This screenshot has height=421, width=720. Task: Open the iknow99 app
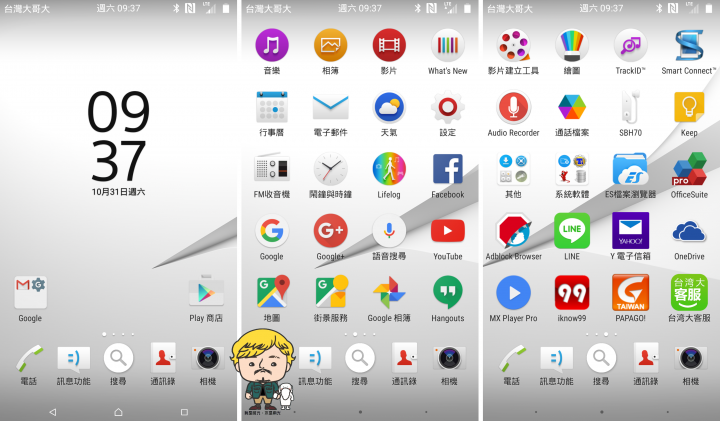[x=572, y=292]
